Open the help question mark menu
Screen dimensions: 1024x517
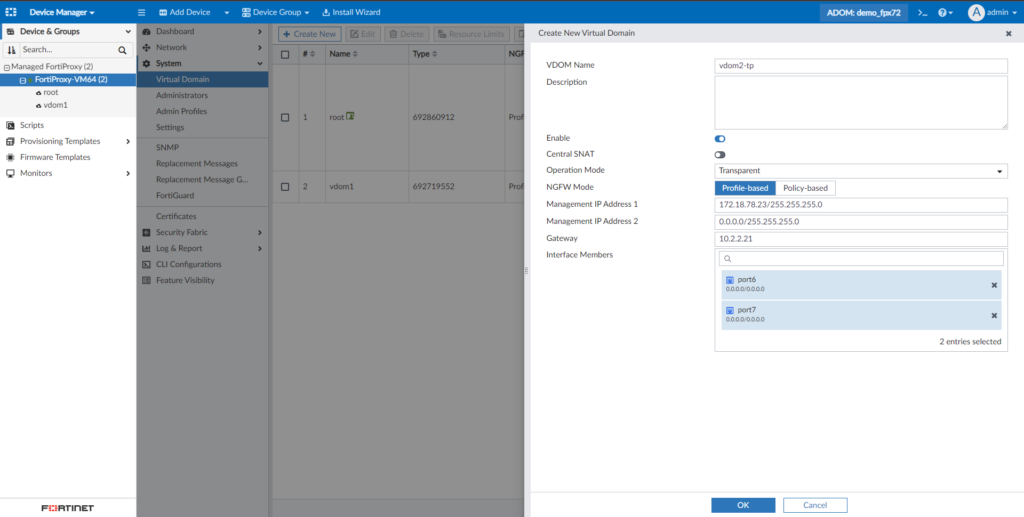click(x=945, y=12)
